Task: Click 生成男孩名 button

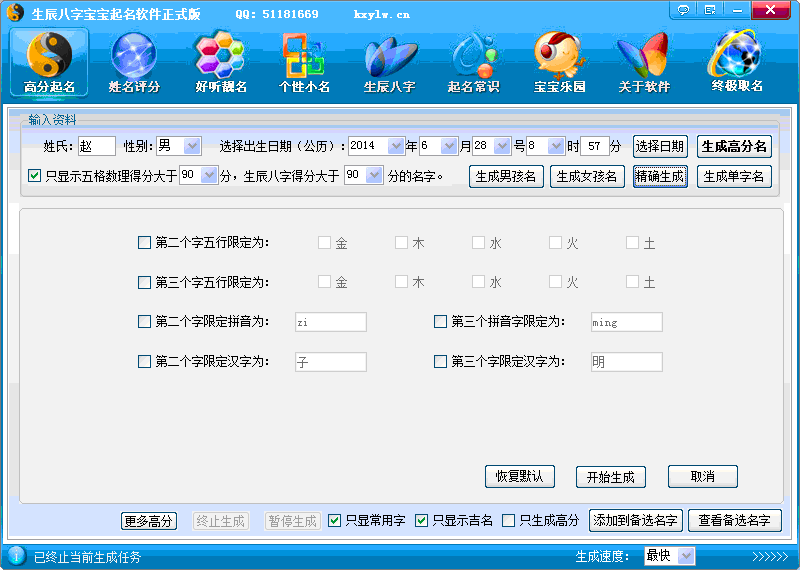Action: [506, 177]
